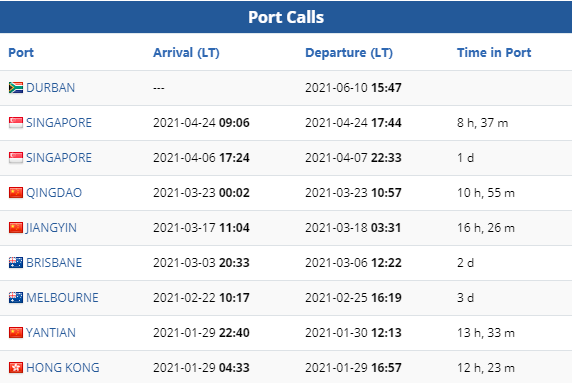
Task: Open the BRISBANE port link
Action: (x=54, y=263)
